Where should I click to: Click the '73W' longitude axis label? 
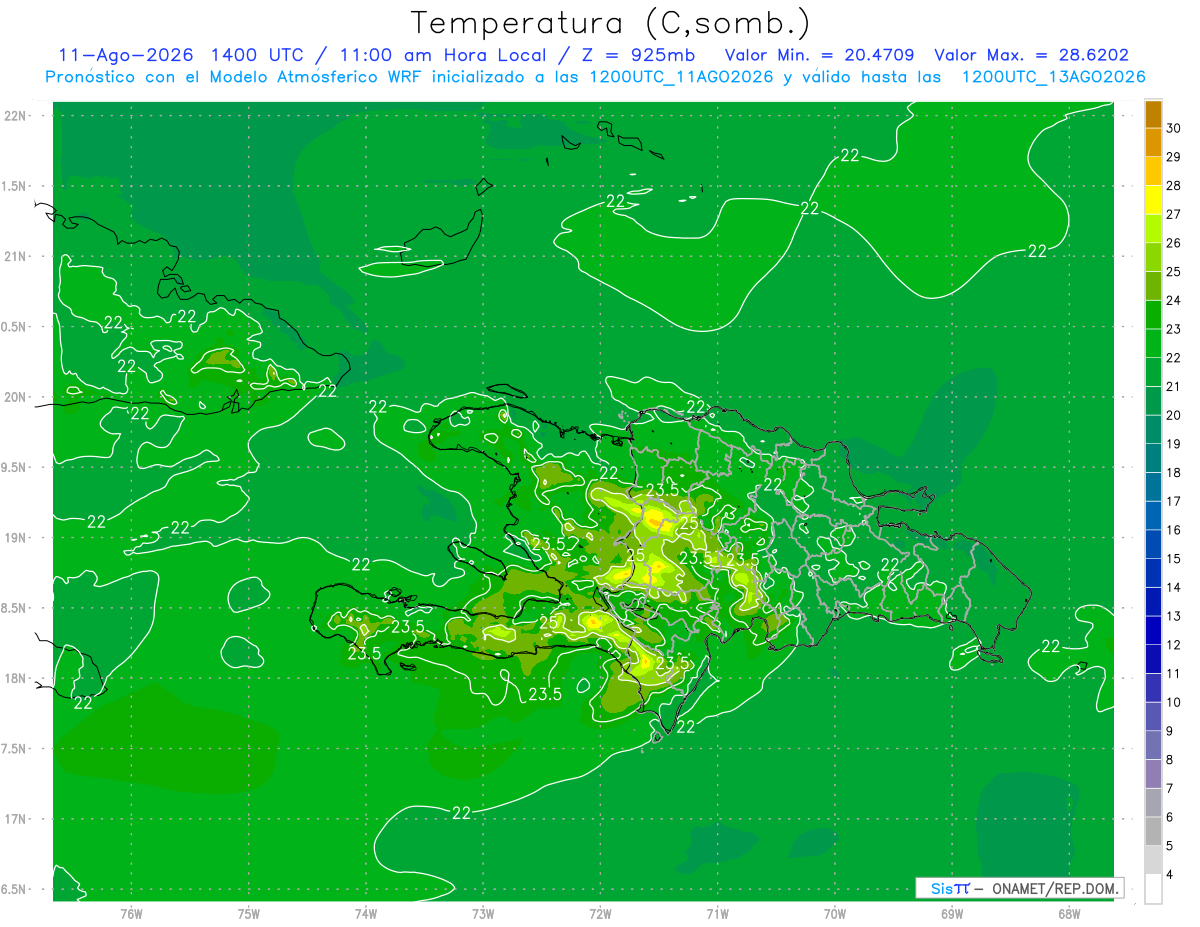[x=483, y=913]
